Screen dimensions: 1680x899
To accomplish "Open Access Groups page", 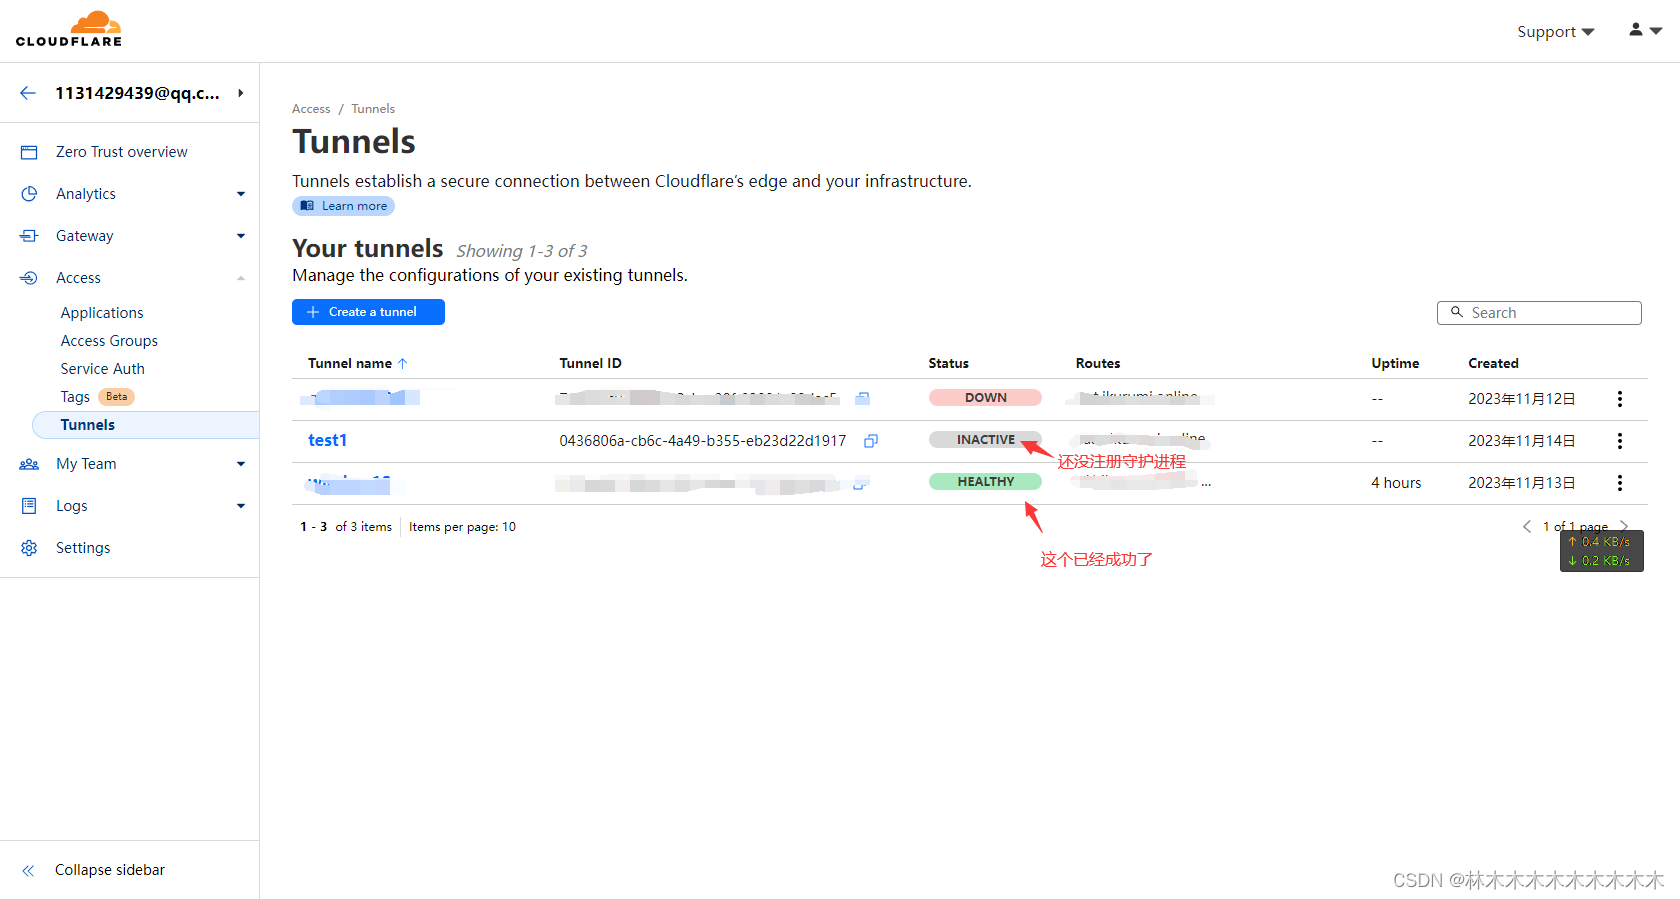I will (109, 341).
